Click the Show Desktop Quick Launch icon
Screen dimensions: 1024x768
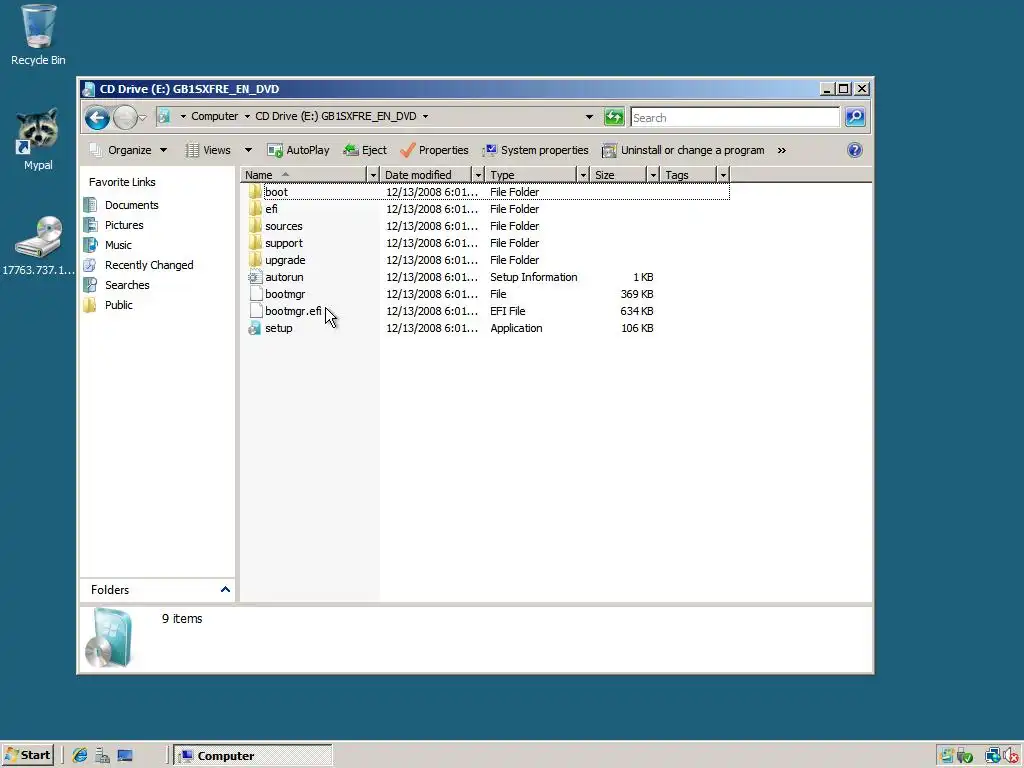point(125,756)
